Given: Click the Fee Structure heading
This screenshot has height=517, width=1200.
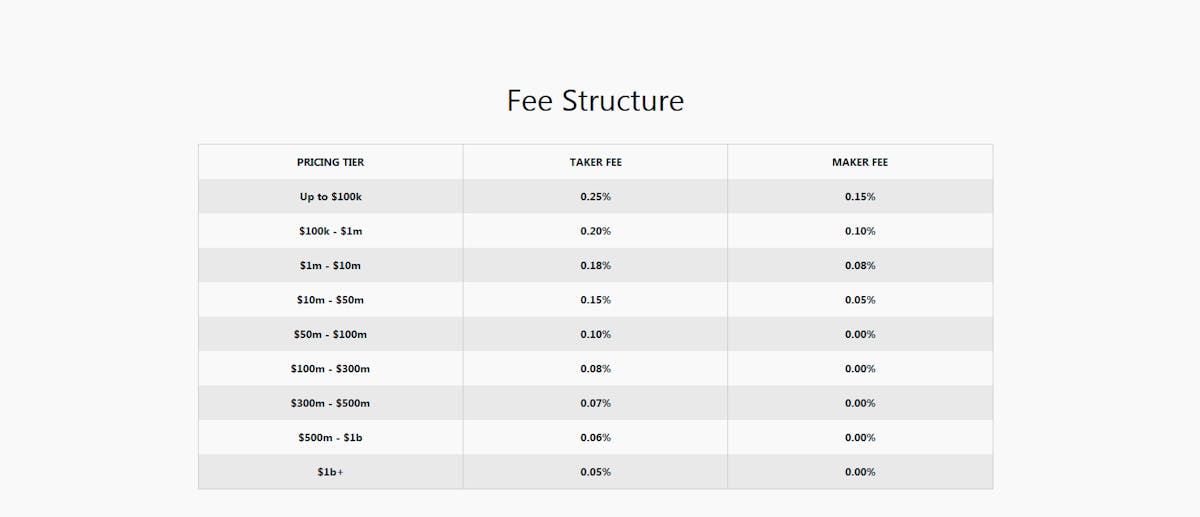Looking at the screenshot, I should pyautogui.click(x=596, y=101).
